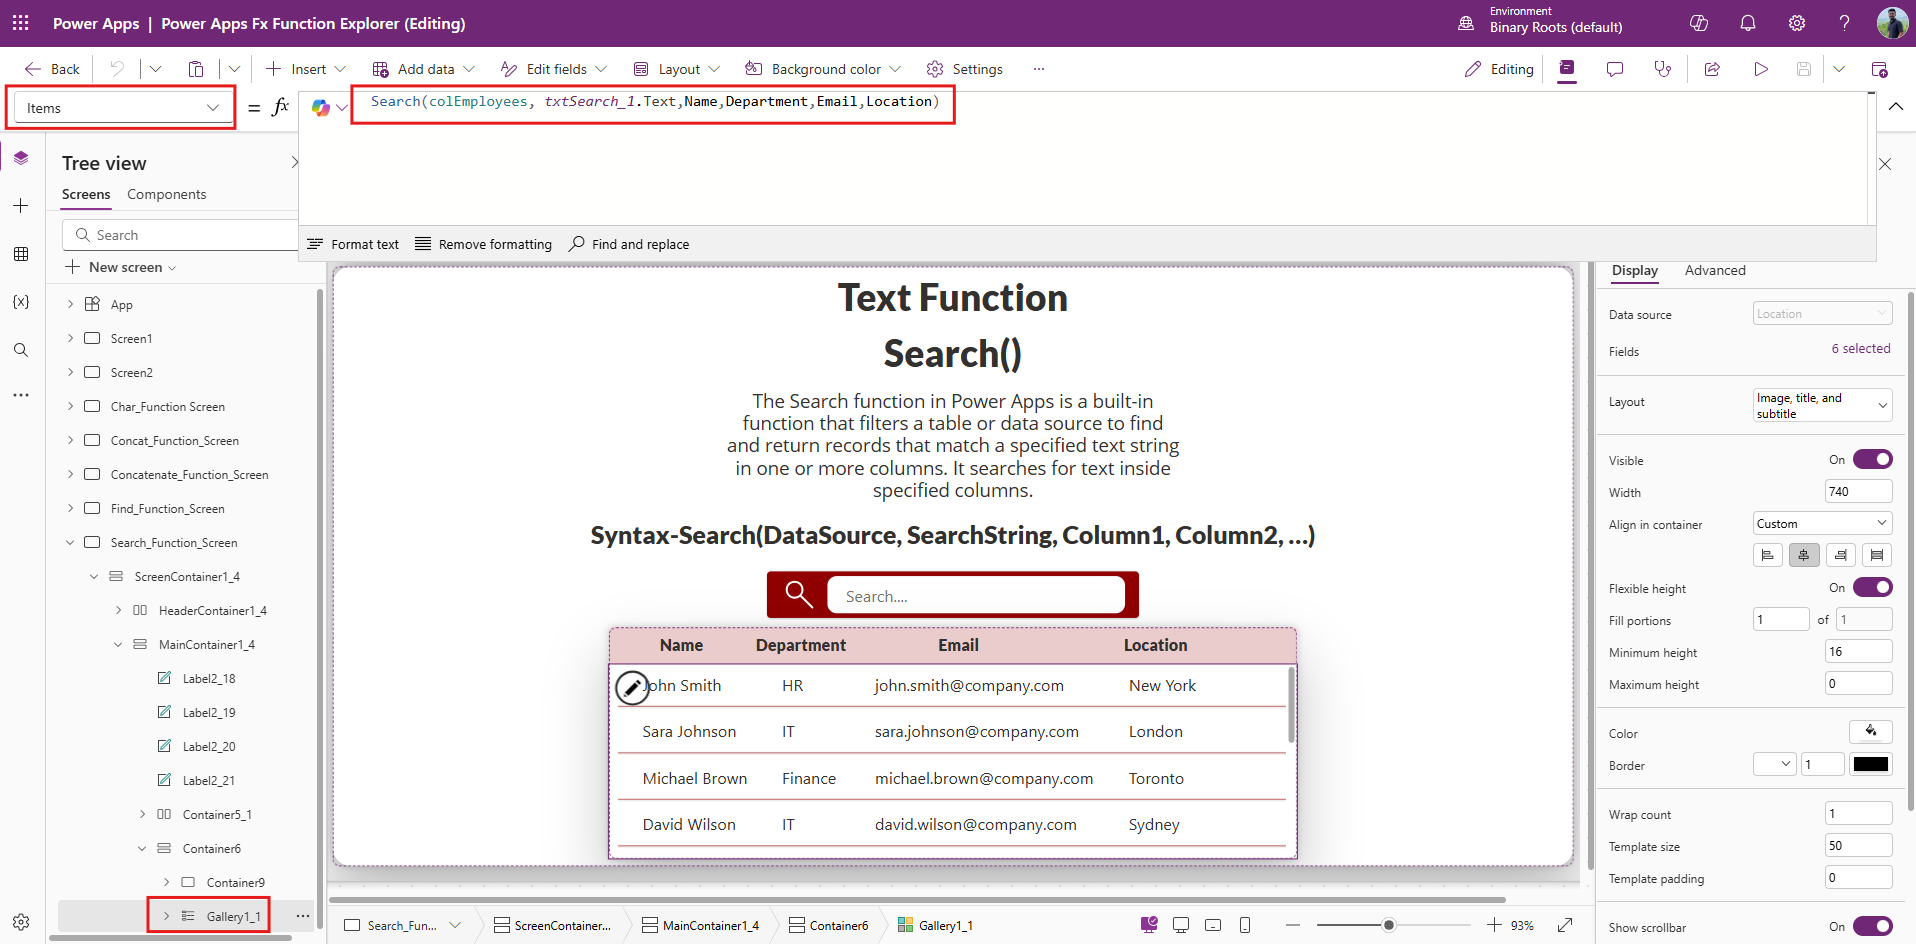The image size is (1916, 944).
Task: Click the Fit to window icon
Action: coord(1565,925)
